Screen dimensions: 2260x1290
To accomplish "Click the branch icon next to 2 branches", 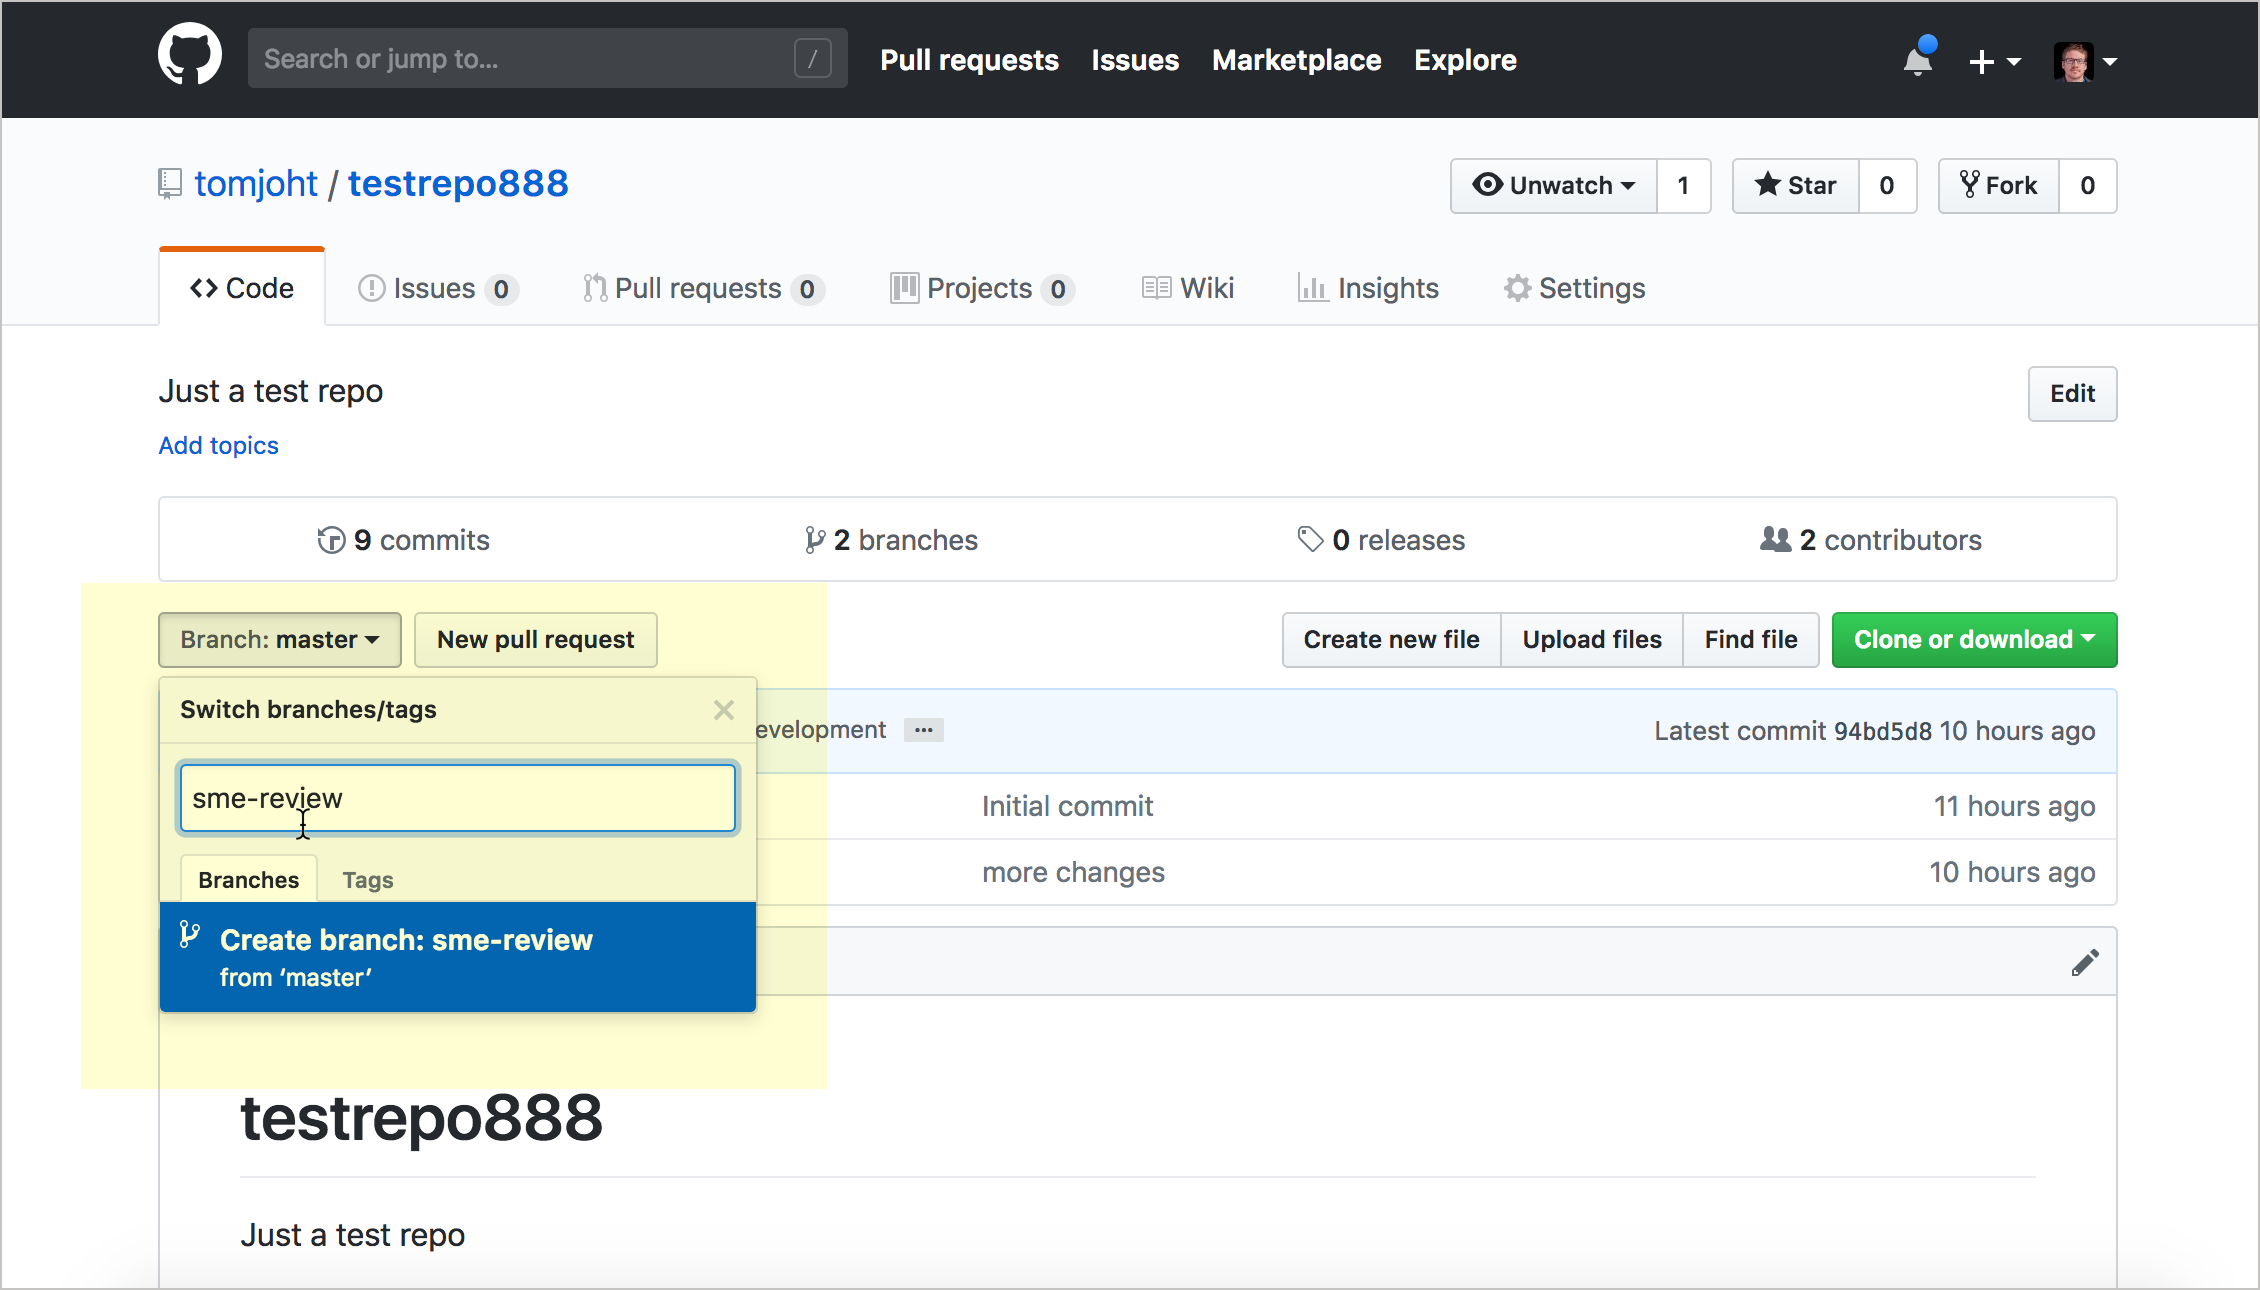I will coord(814,540).
